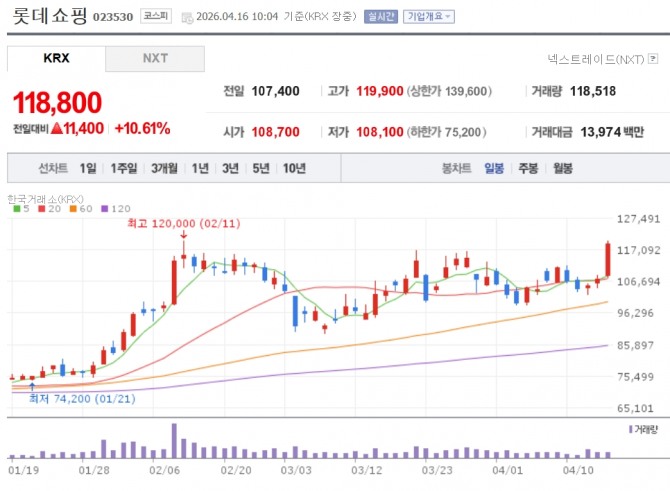The image size is (670, 491).
Task: Click the red up-arrow next to 11,400
Action: click(57, 128)
